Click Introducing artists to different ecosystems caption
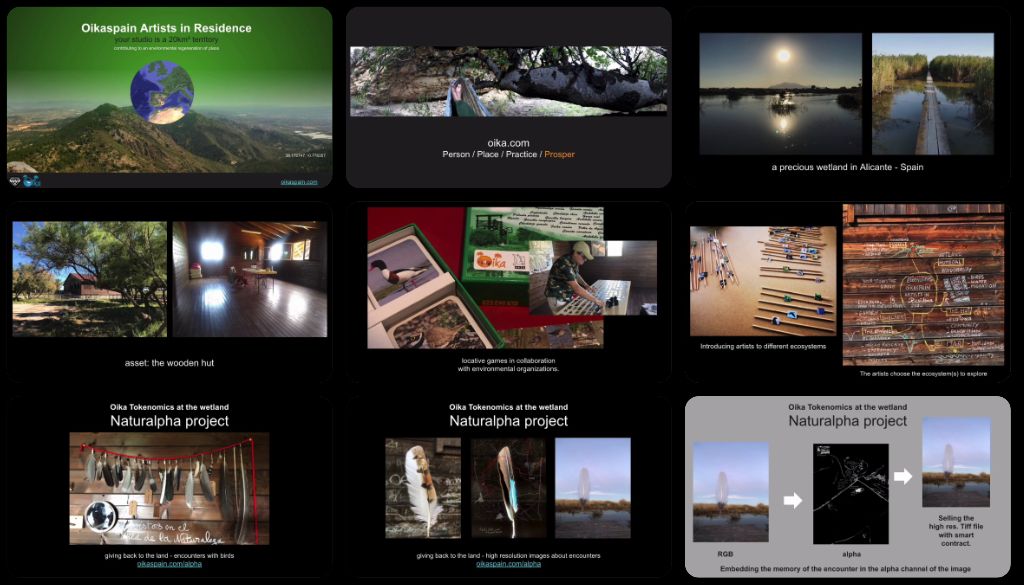 763,347
